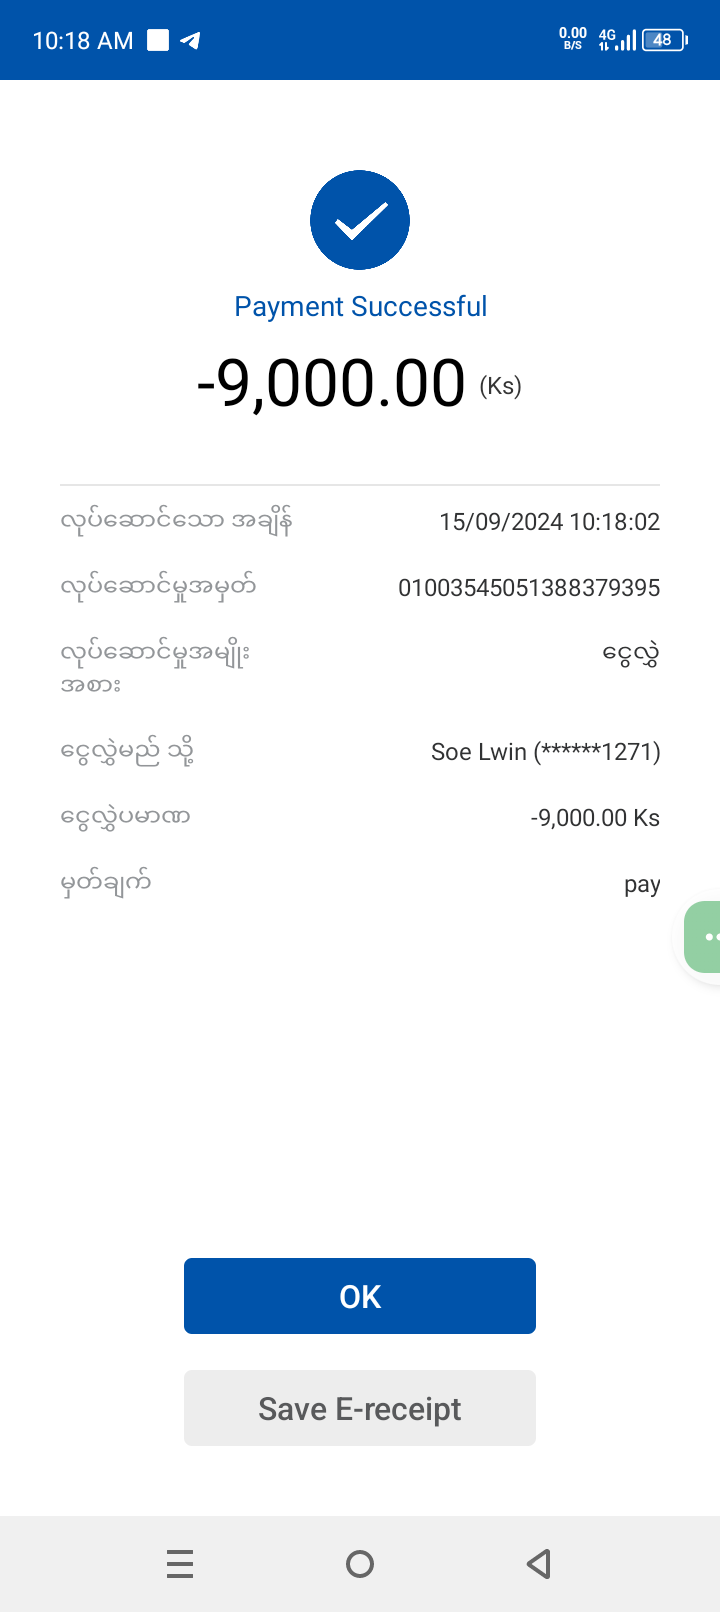Tap the transaction number 01003545051388379395

coord(529,588)
